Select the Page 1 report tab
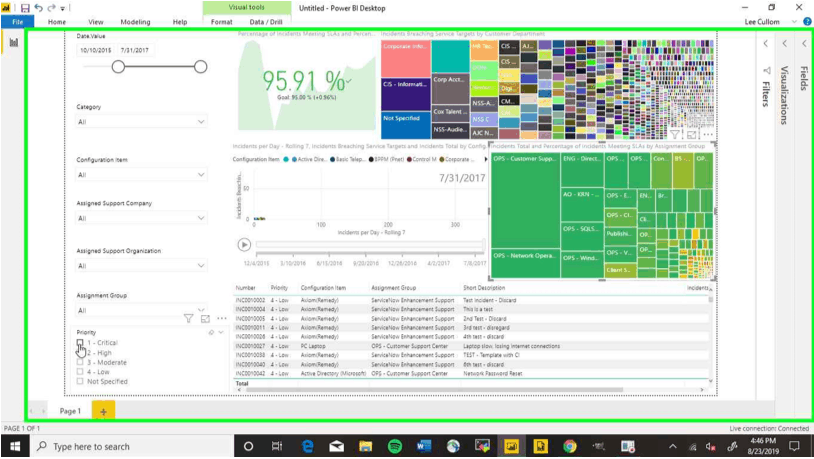Screen dimensions: 814x459 pos(70,411)
